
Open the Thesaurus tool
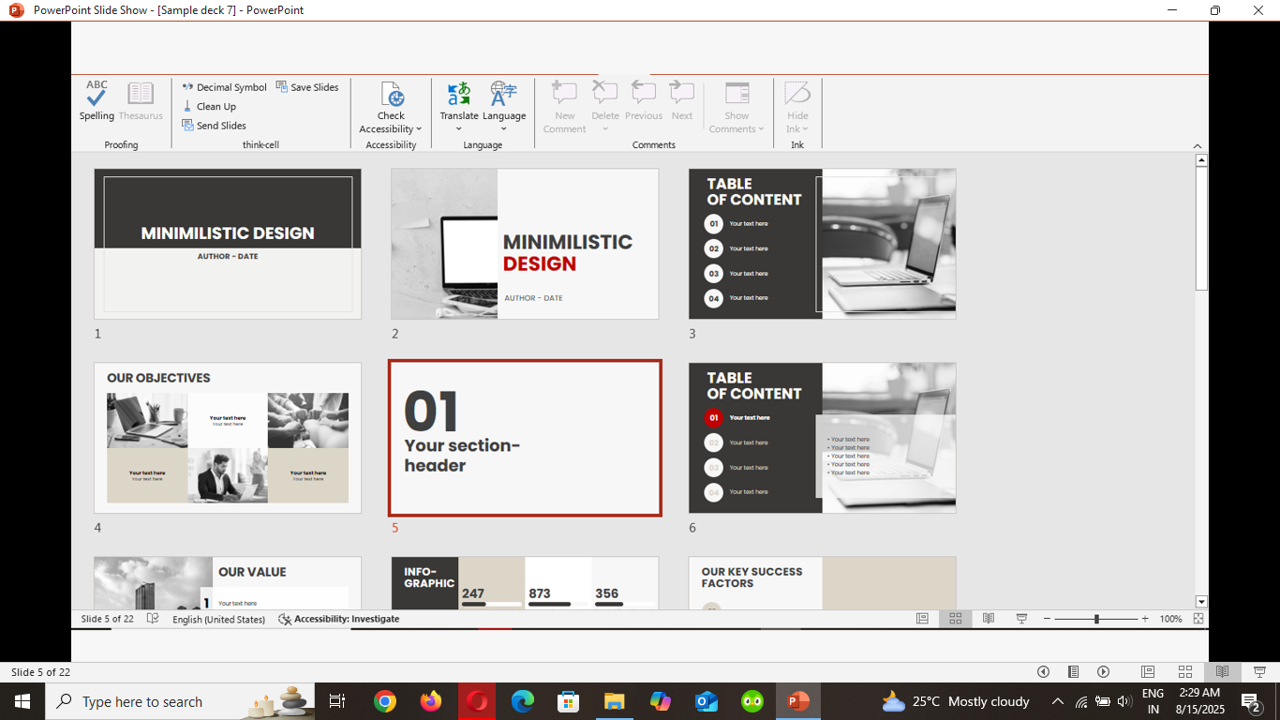141,101
